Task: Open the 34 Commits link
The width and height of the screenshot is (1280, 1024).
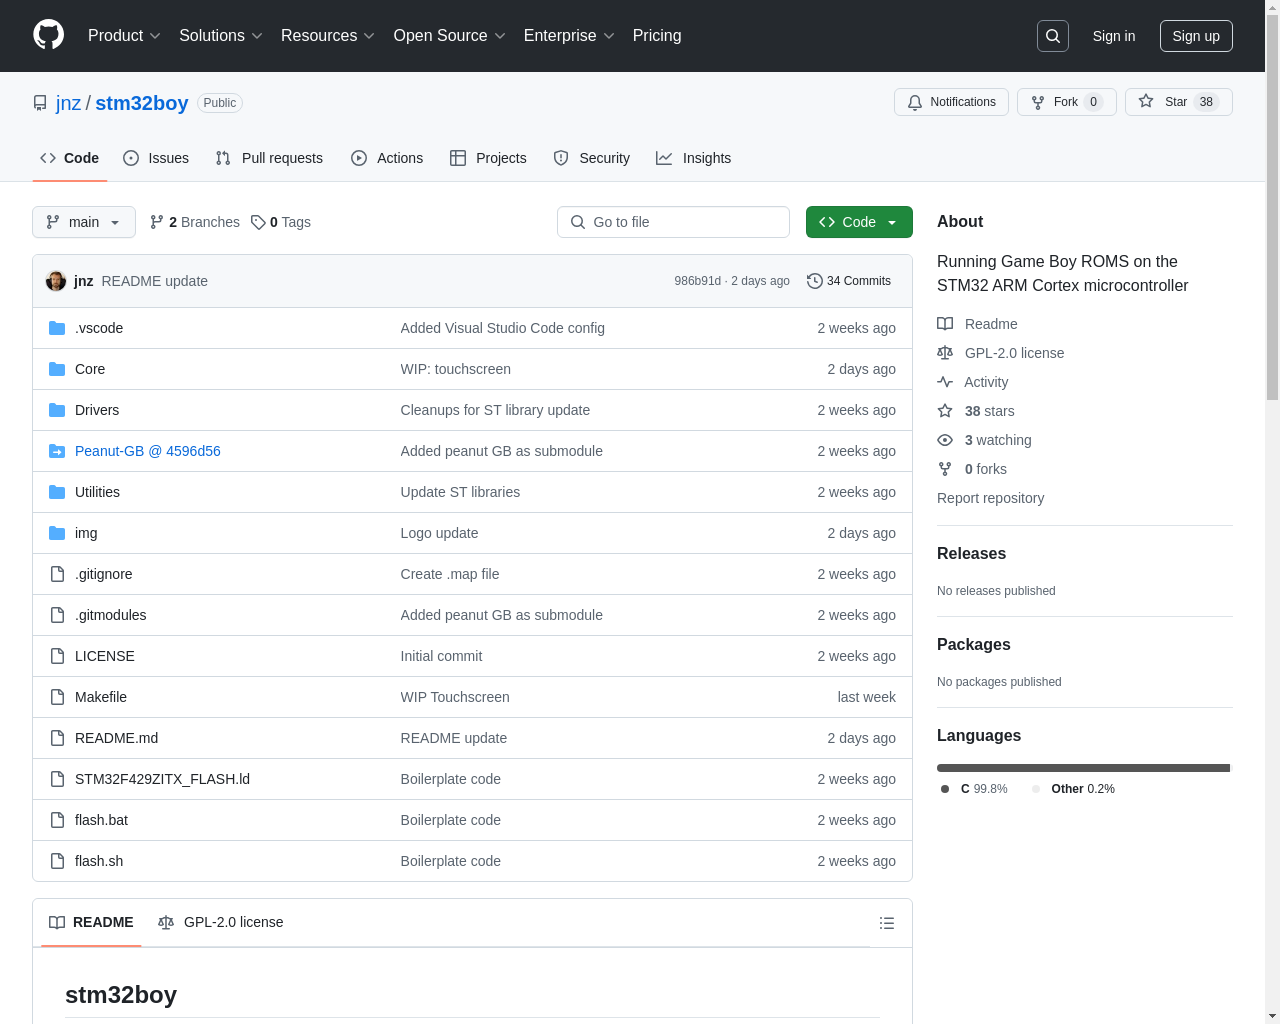Action: [849, 281]
